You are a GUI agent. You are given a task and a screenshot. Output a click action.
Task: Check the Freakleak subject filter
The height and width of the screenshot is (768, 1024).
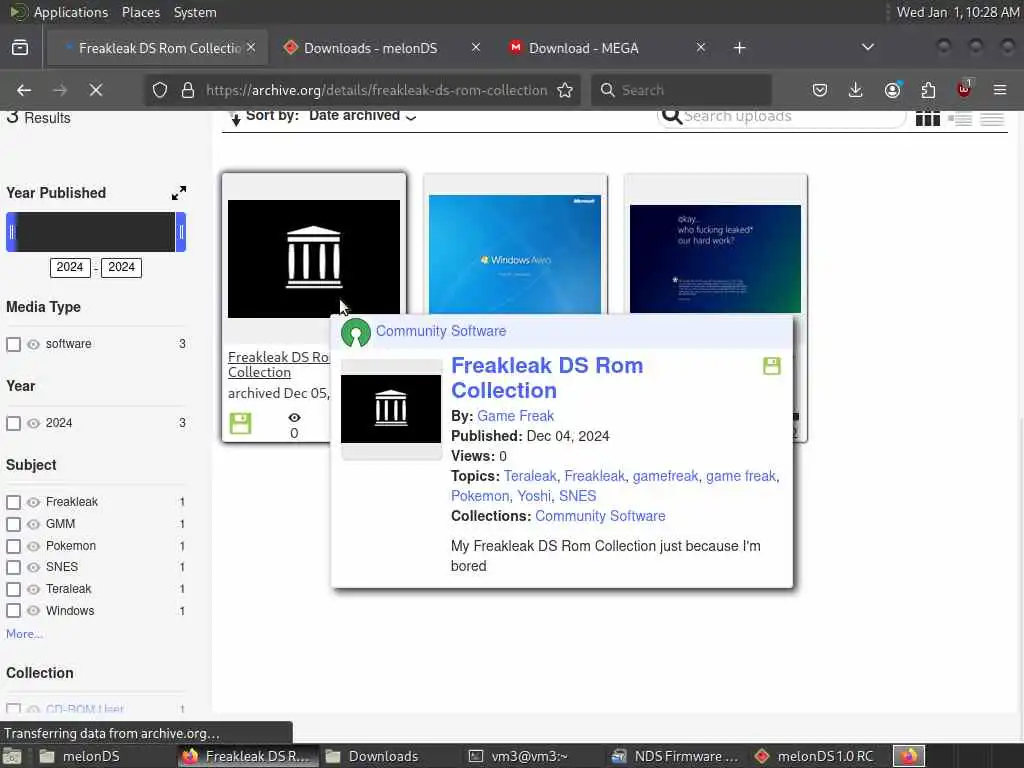click(x=13, y=502)
